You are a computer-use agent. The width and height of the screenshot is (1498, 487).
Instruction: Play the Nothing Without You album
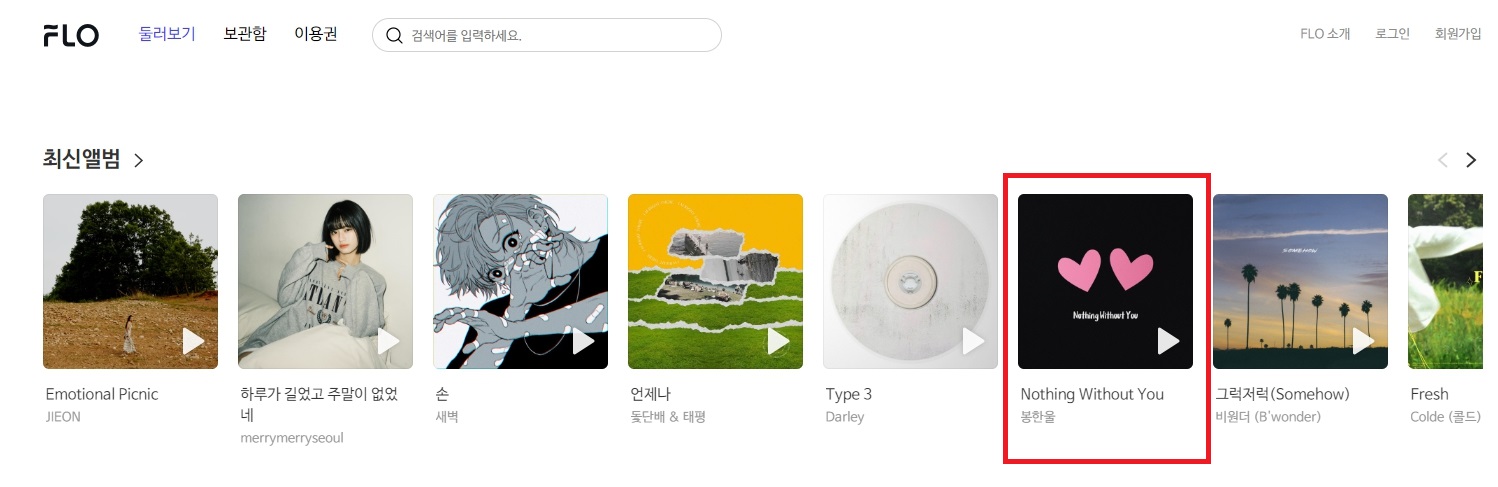pyautogui.click(x=1169, y=341)
